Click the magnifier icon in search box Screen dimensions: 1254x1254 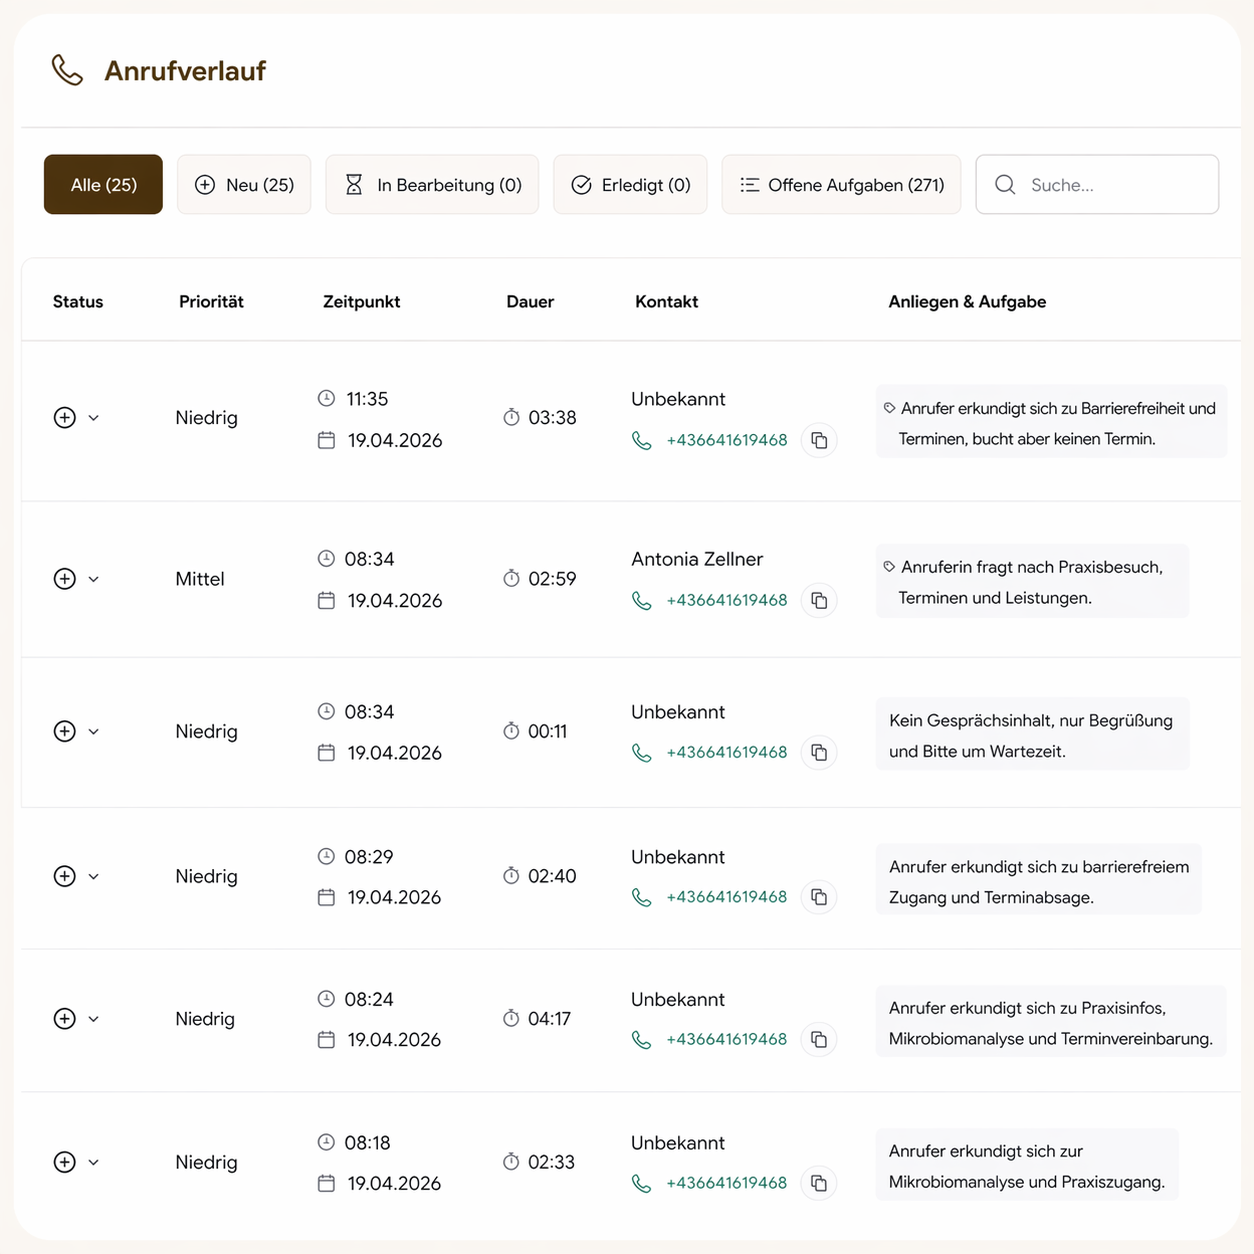click(x=1005, y=185)
